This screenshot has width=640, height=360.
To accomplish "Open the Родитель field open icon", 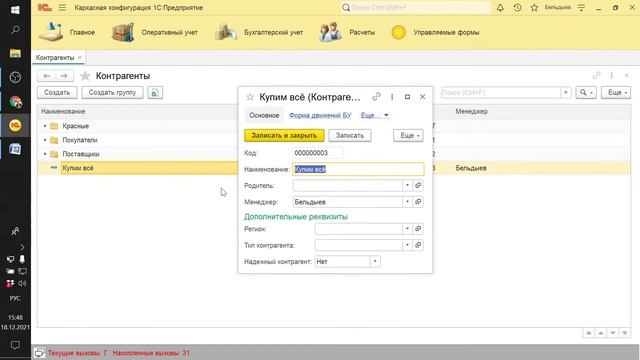I will click(418, 185).
